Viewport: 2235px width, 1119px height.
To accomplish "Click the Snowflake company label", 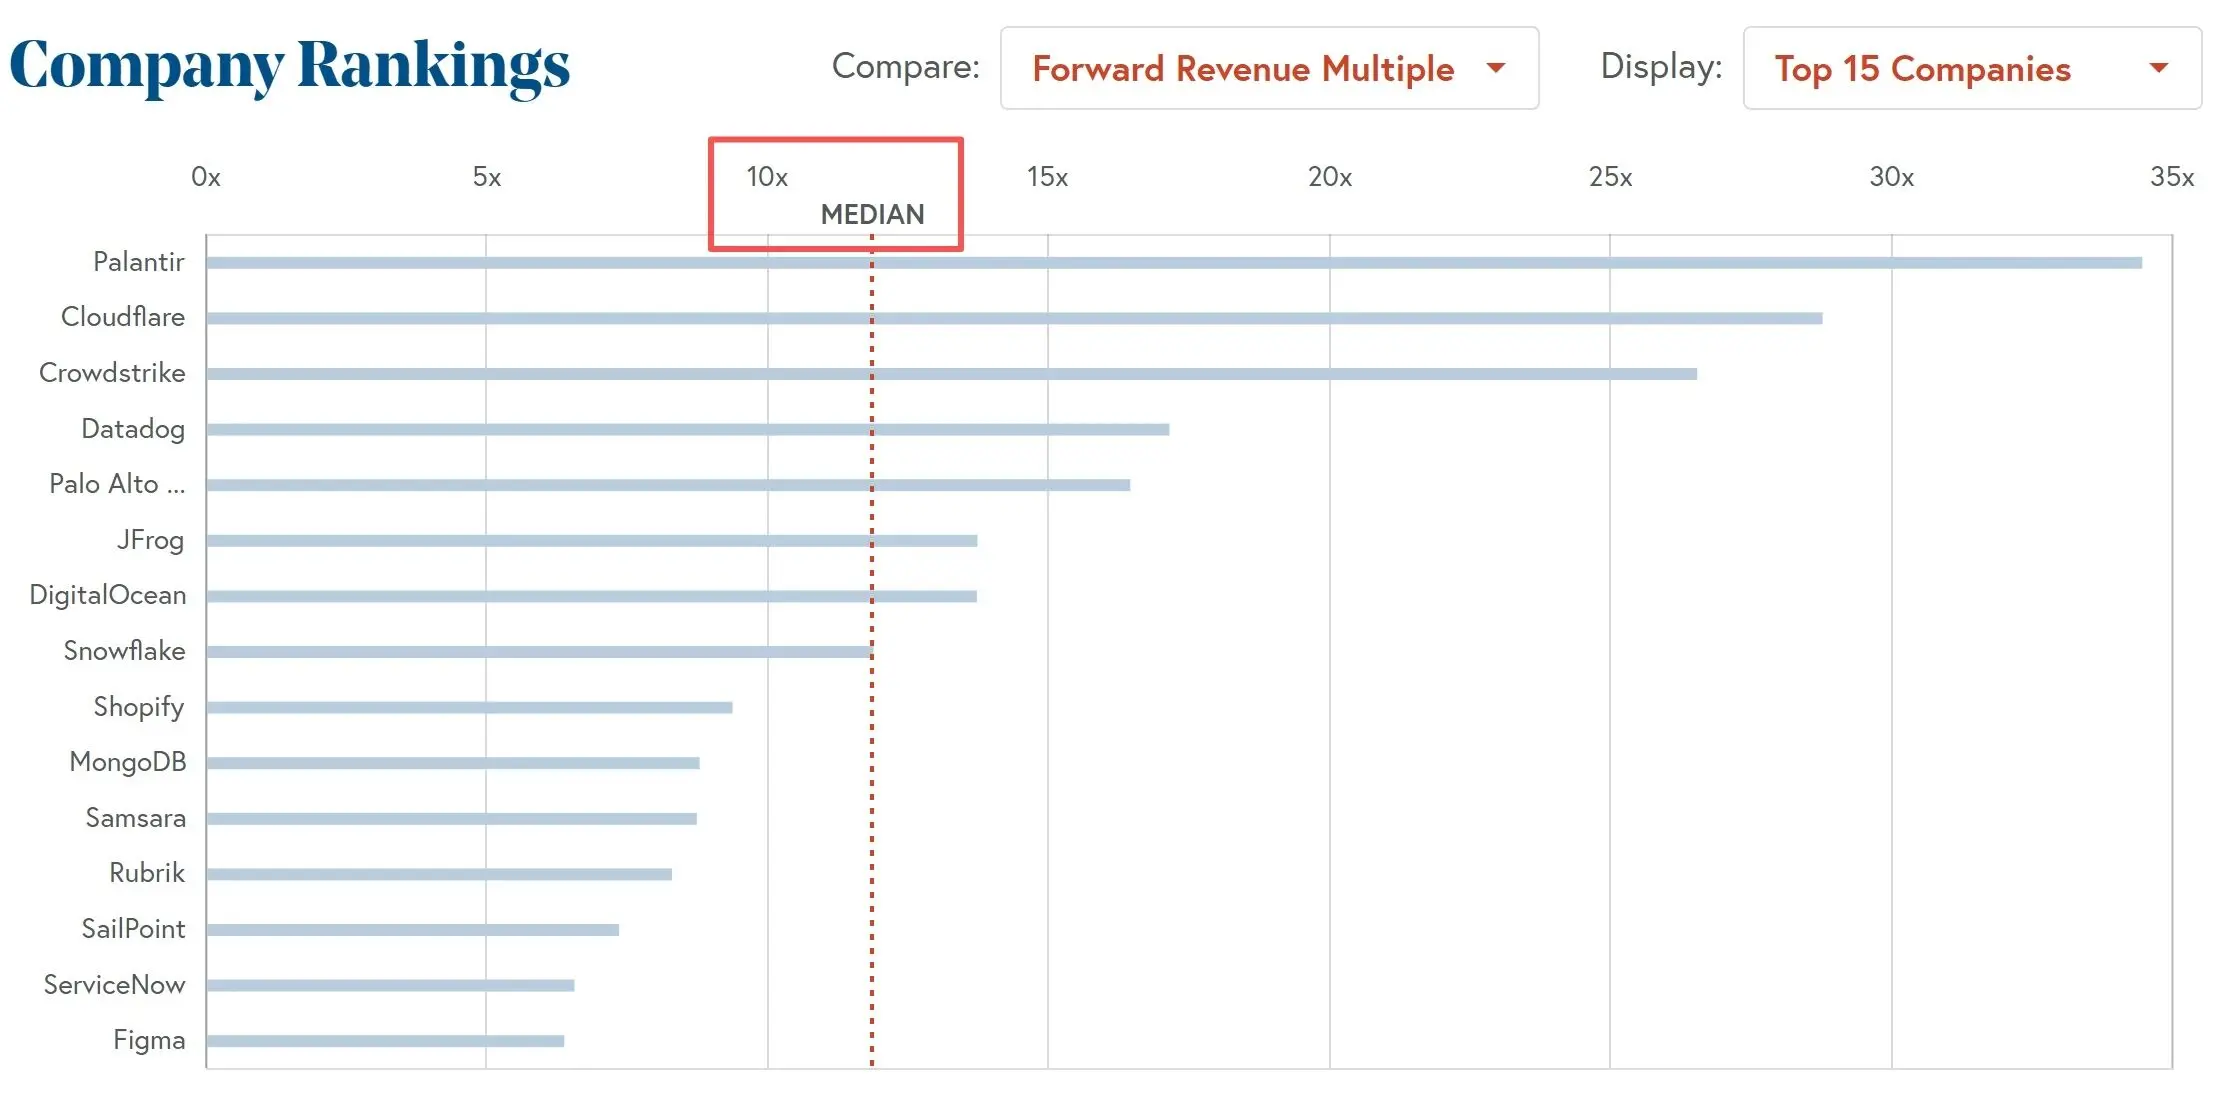I will [x=125, y=651].
